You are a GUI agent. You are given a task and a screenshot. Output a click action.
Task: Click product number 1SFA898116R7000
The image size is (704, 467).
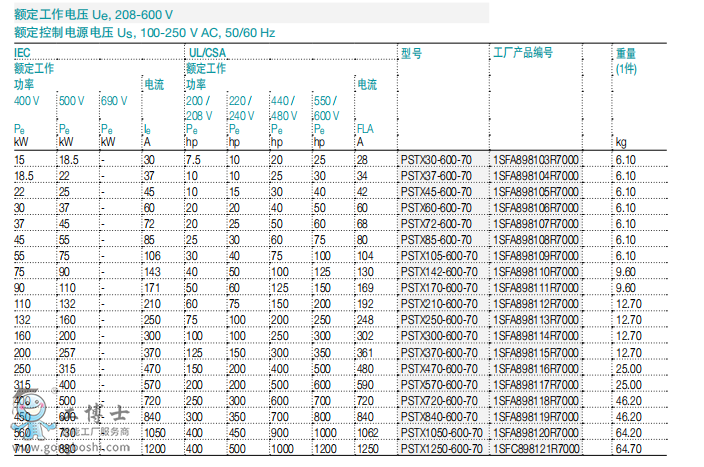[x=536, y=368]
